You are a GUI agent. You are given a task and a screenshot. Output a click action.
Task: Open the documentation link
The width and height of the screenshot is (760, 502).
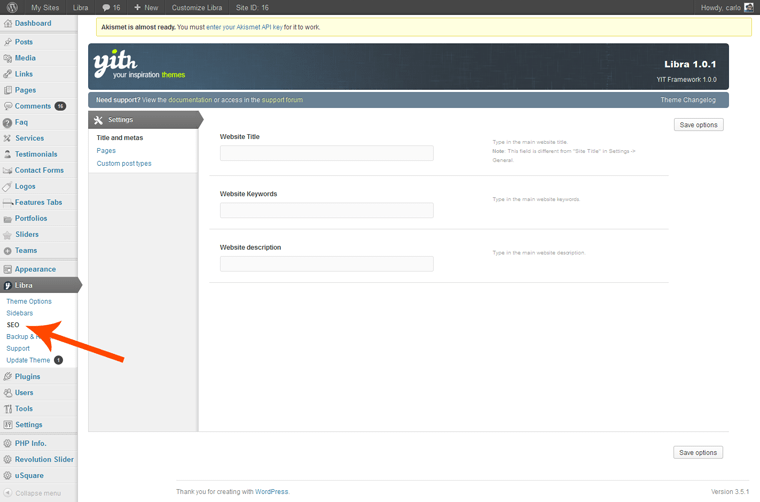[190, 100]
